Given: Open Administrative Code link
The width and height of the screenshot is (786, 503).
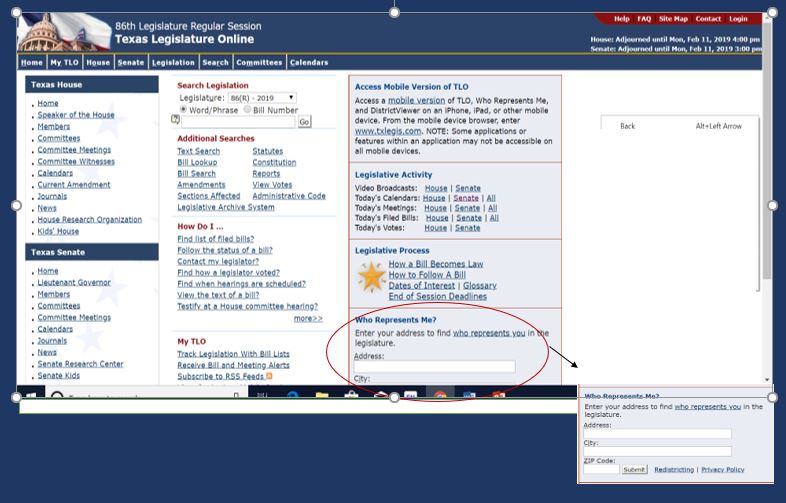Looking at the screenshot, I should [289, 196].
